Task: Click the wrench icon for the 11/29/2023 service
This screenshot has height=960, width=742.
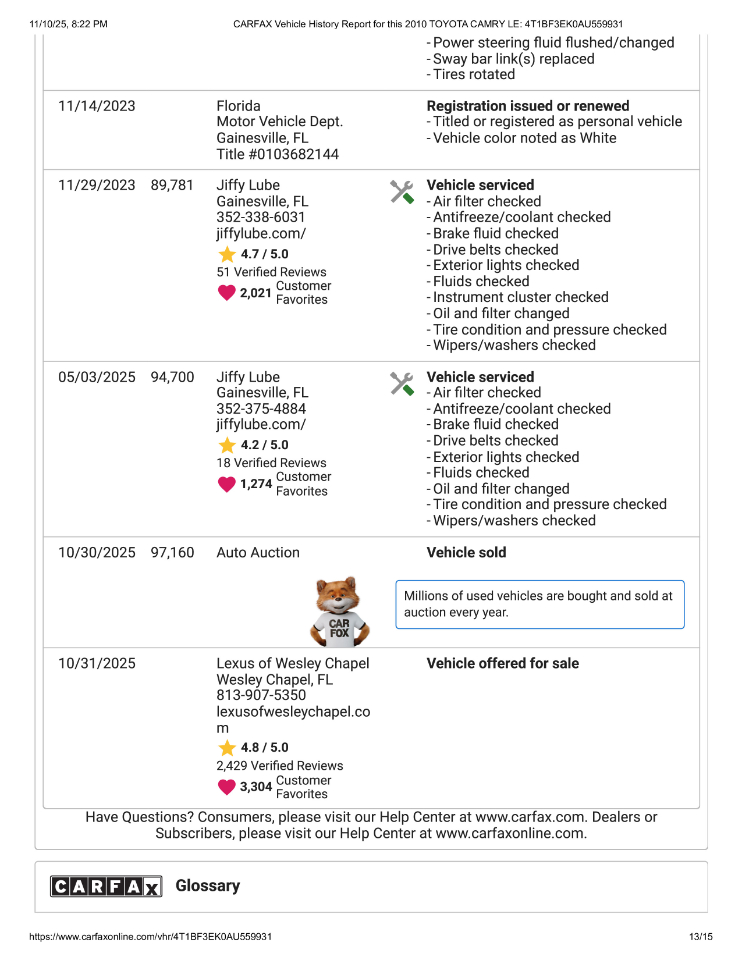Action: tap(402, 192)
